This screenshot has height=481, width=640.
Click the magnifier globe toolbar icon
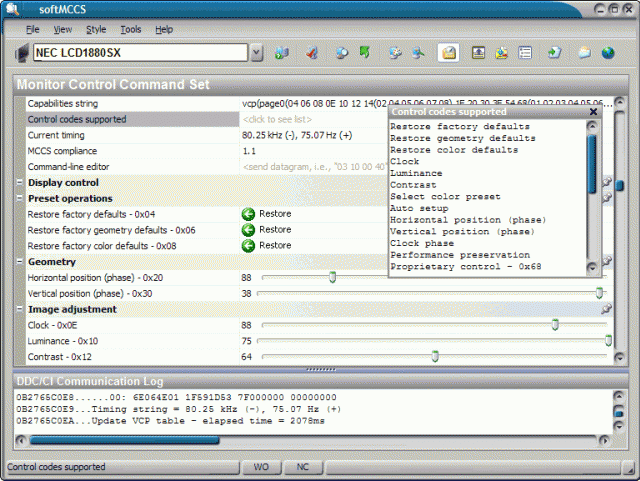[342, 53]
